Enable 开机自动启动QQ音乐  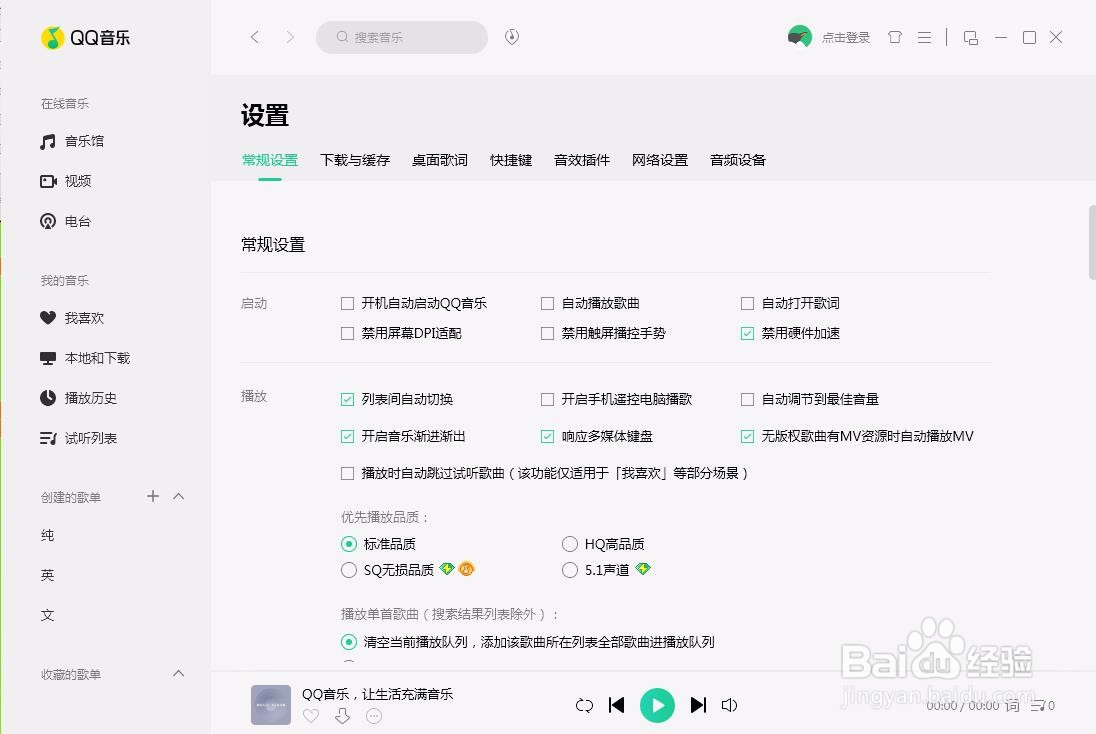348,303
